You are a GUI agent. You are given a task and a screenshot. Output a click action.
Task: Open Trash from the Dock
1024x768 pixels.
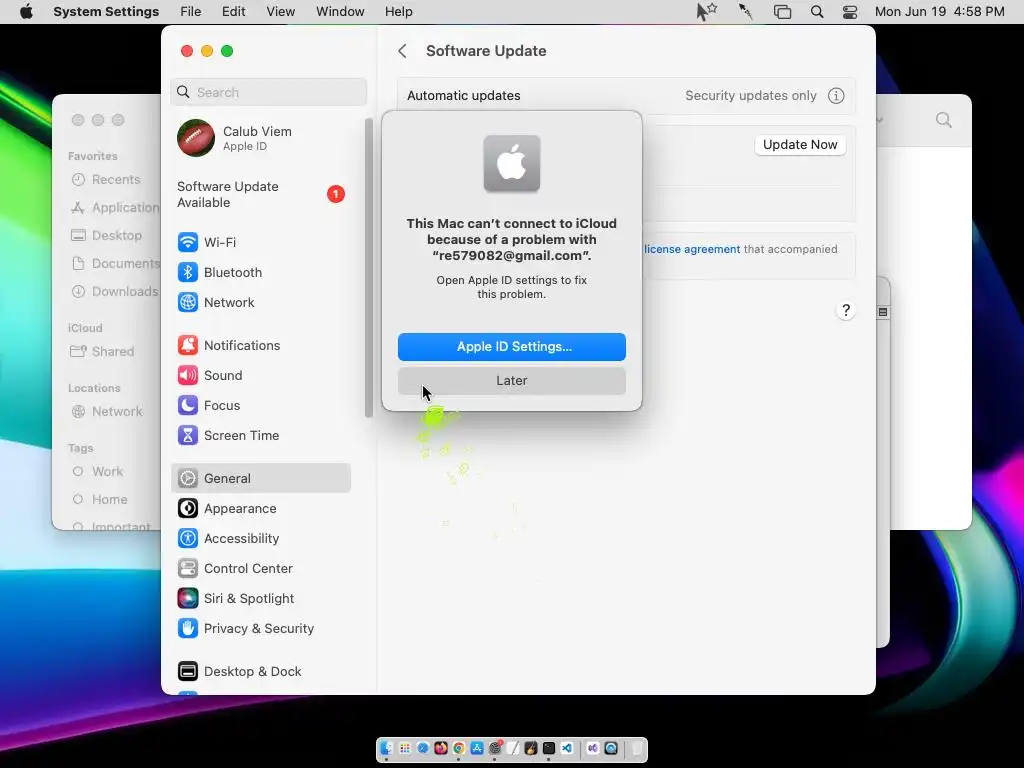637,748
